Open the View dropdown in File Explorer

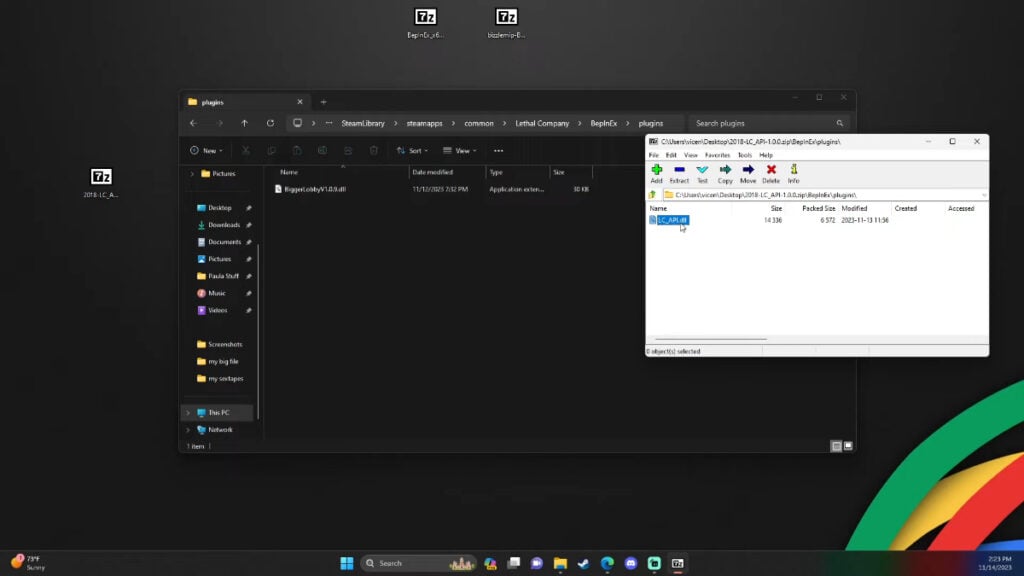click(x=460, y=150)
